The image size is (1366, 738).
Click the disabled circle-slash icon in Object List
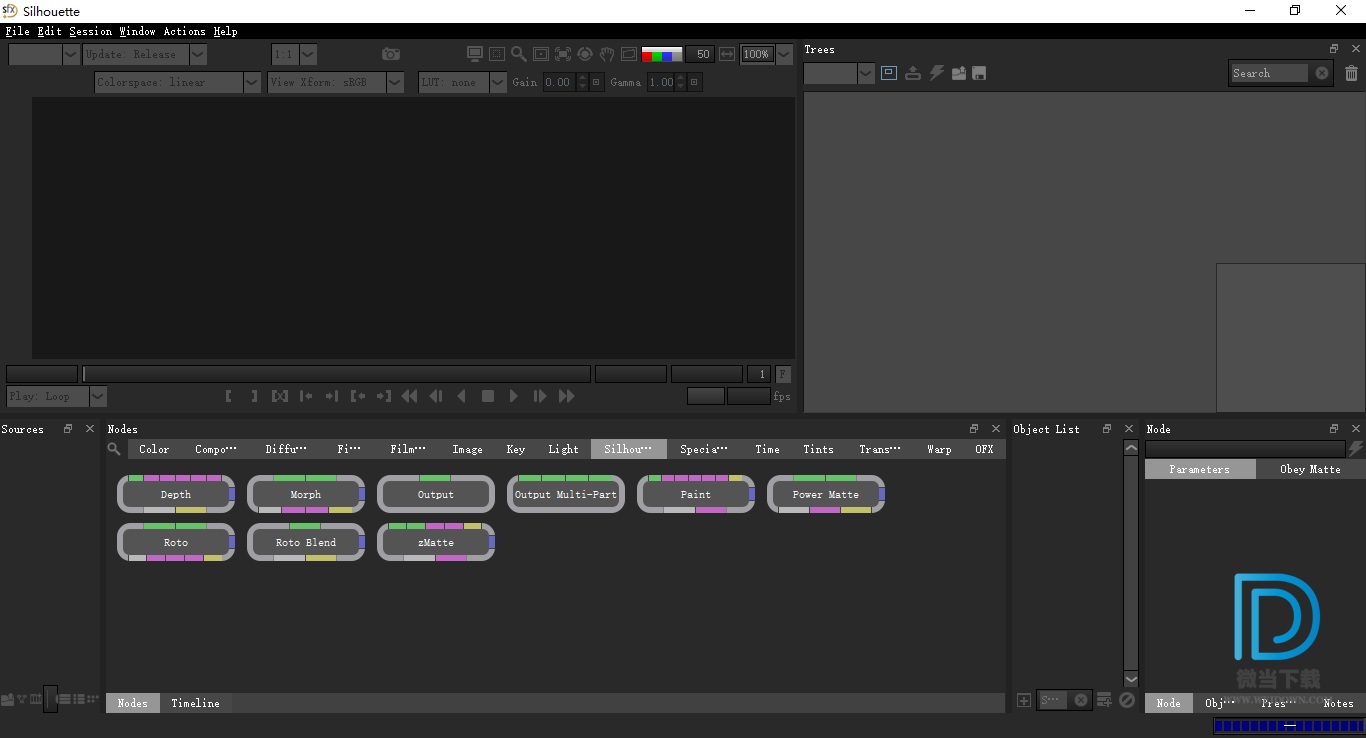1127,700
